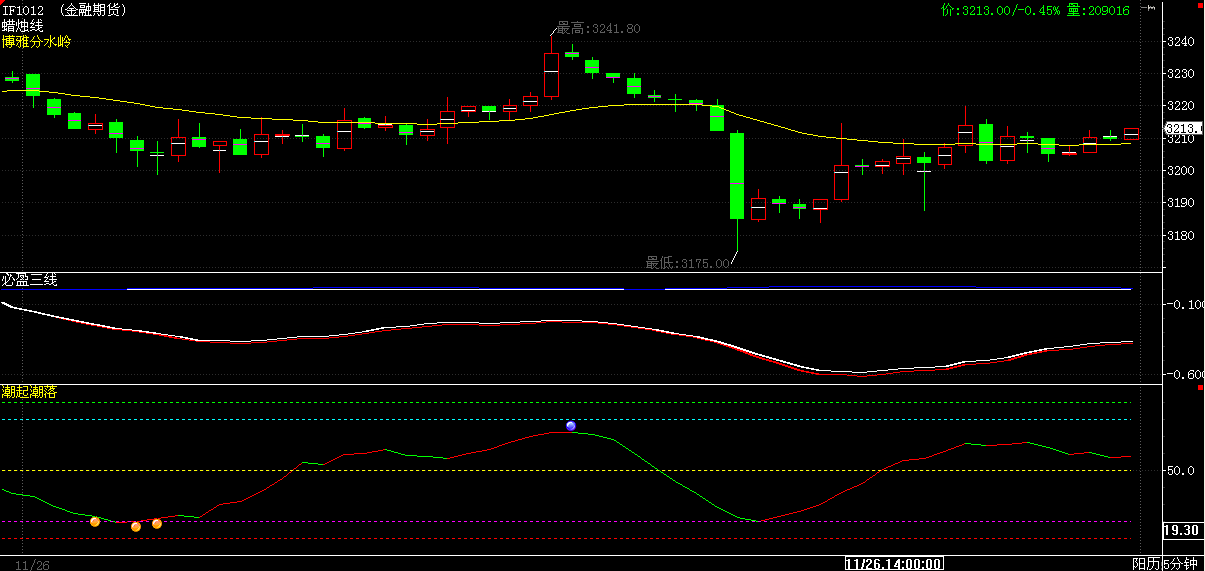This screenshot has height=571, width=1205.
Task: Click the blue sell-signal marker dot
Action: (571, 426)
